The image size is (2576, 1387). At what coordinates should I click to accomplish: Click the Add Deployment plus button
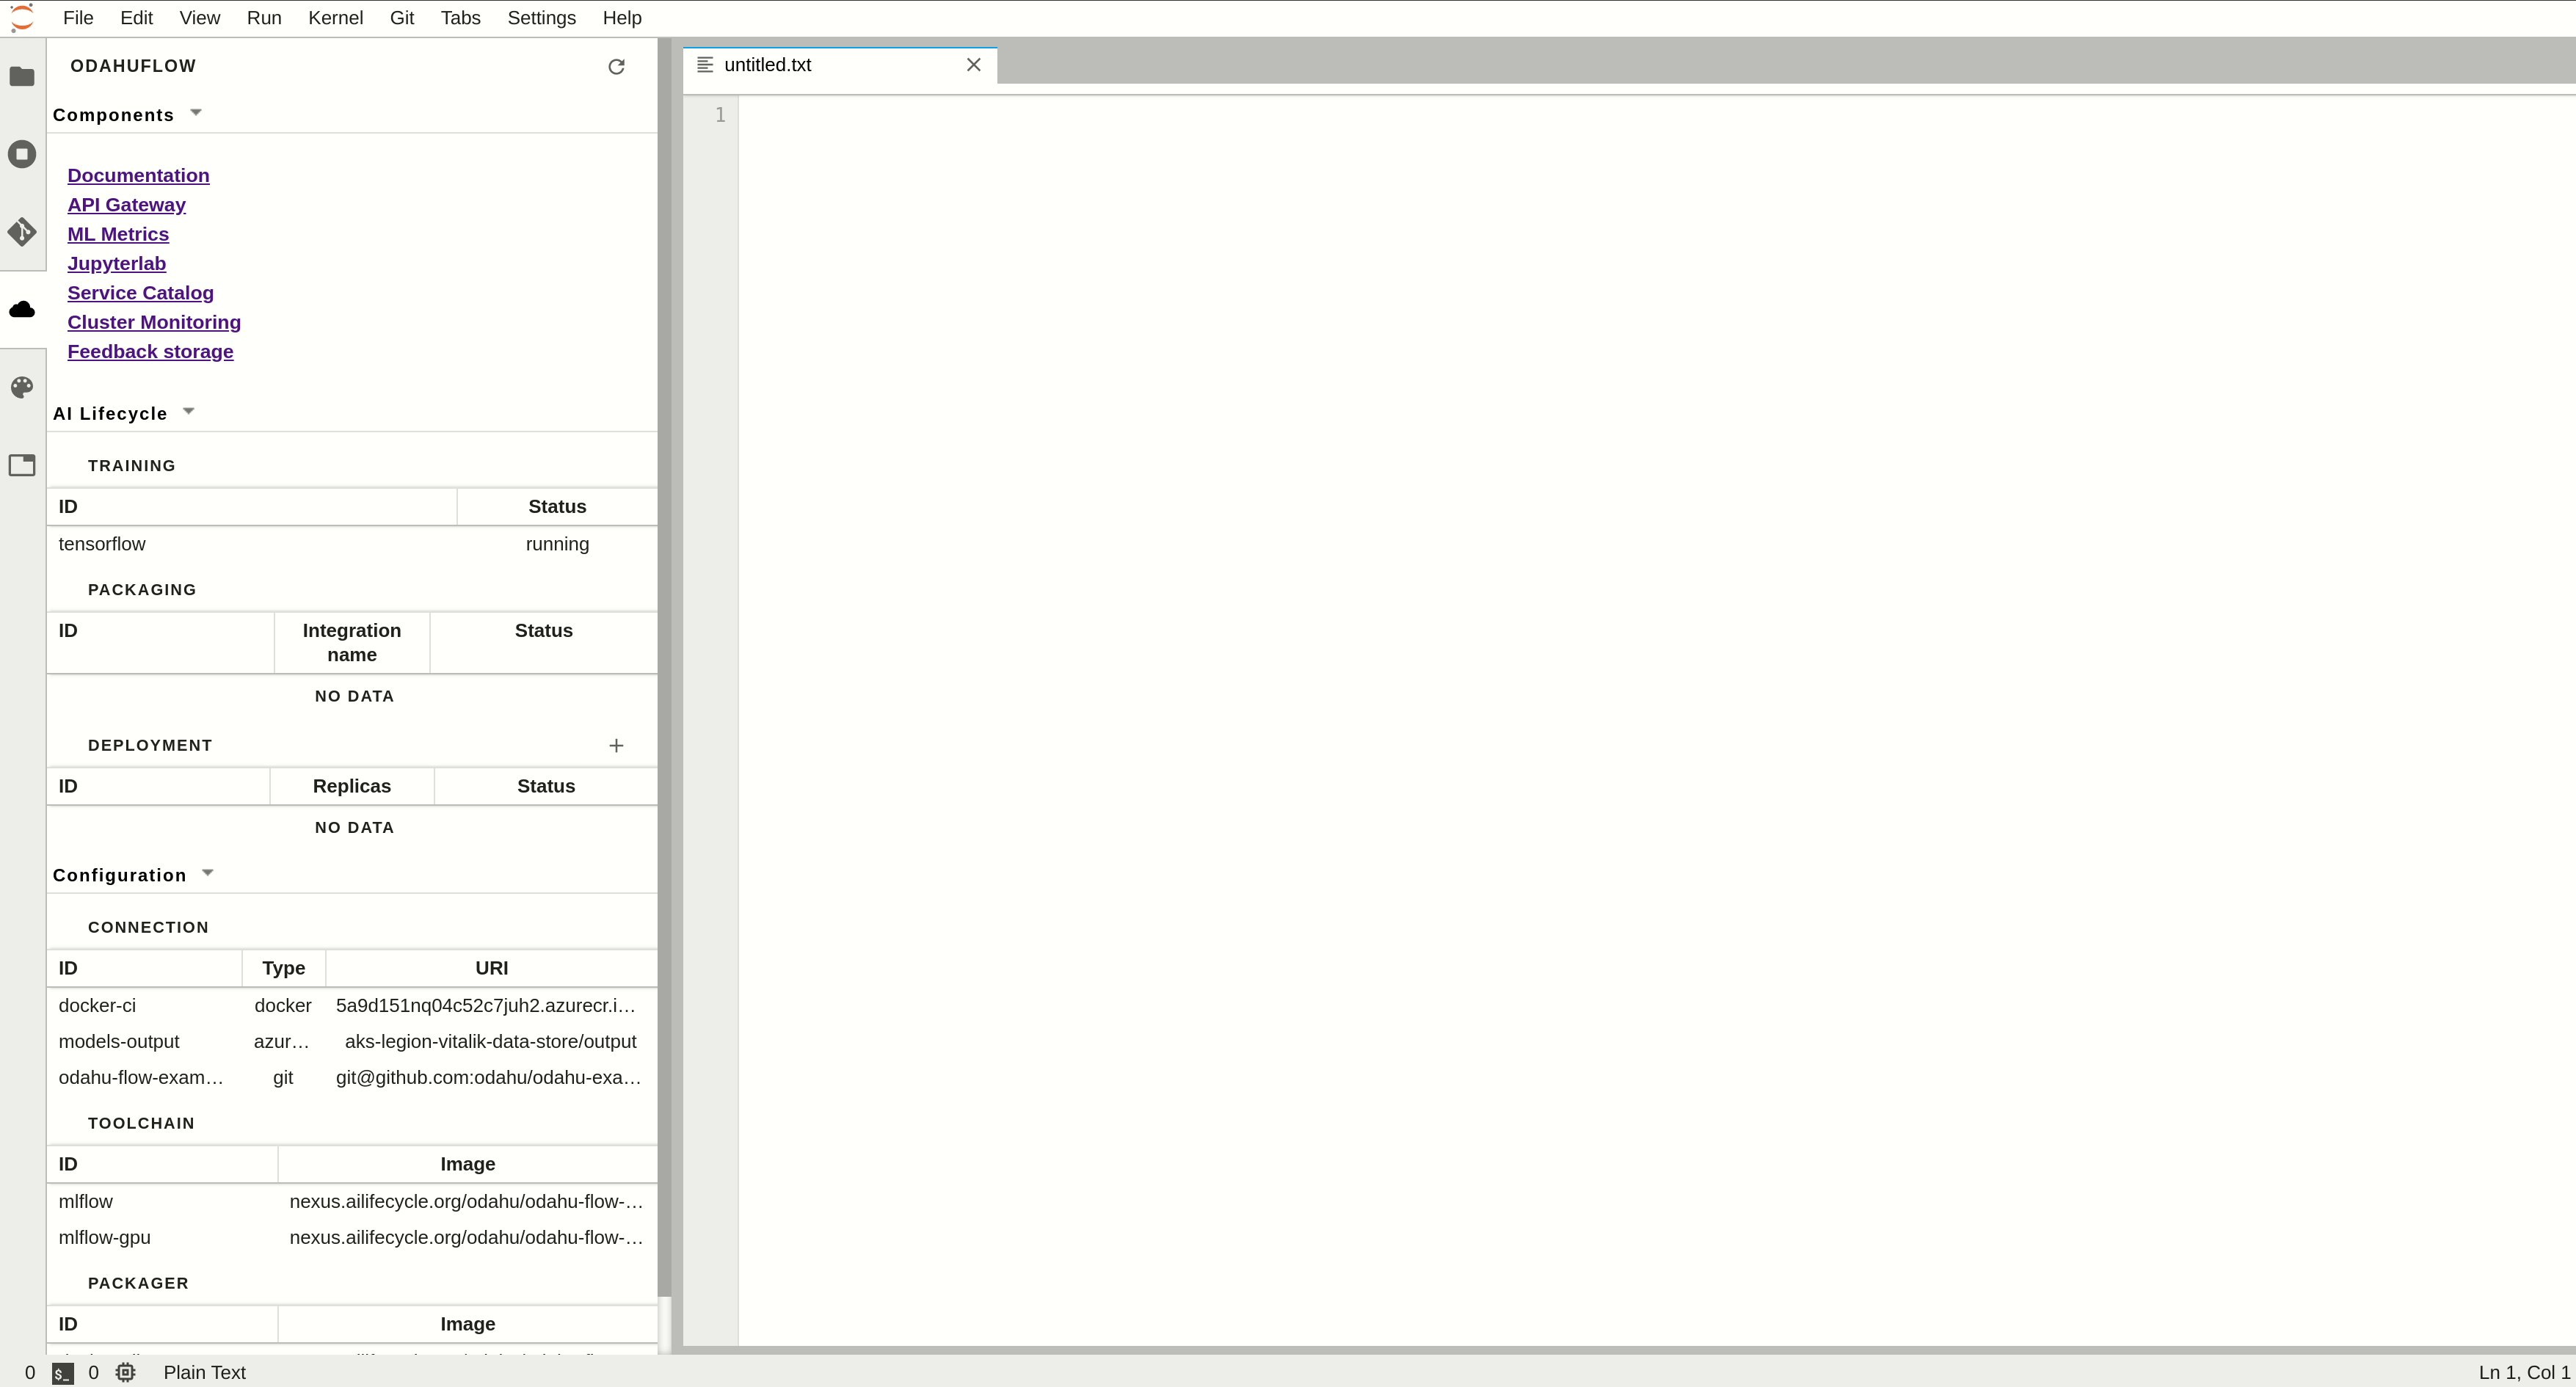coord(616,745)
